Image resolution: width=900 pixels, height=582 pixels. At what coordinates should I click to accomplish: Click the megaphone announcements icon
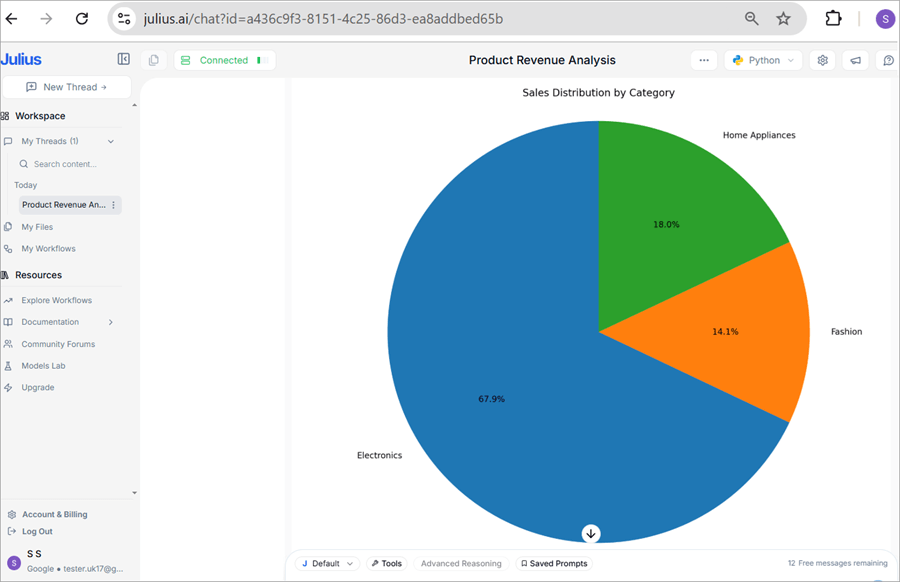click(855, 60)
